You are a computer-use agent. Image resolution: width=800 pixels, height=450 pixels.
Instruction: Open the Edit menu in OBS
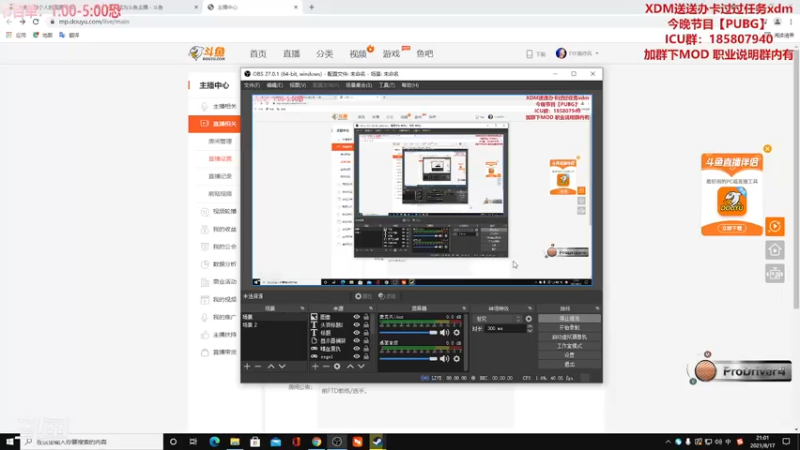(x=274, y=85)
